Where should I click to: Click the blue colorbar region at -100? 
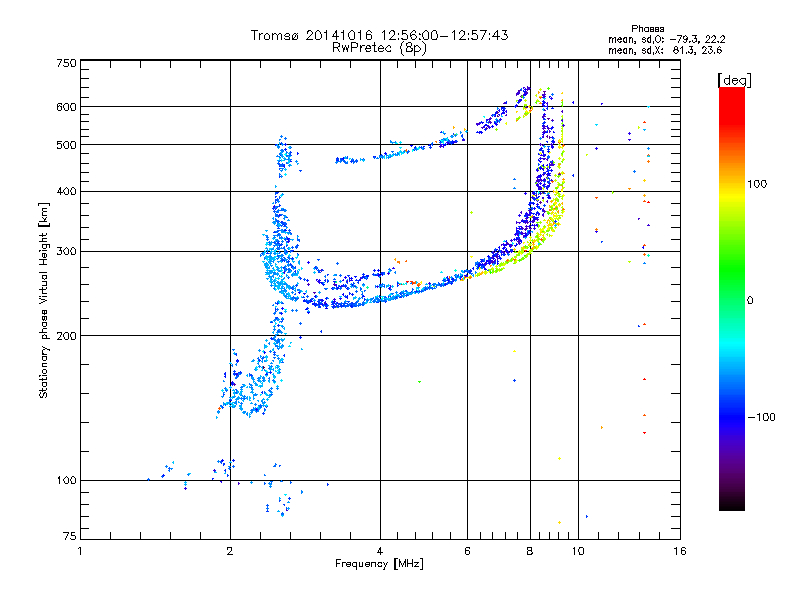(732, 417)
